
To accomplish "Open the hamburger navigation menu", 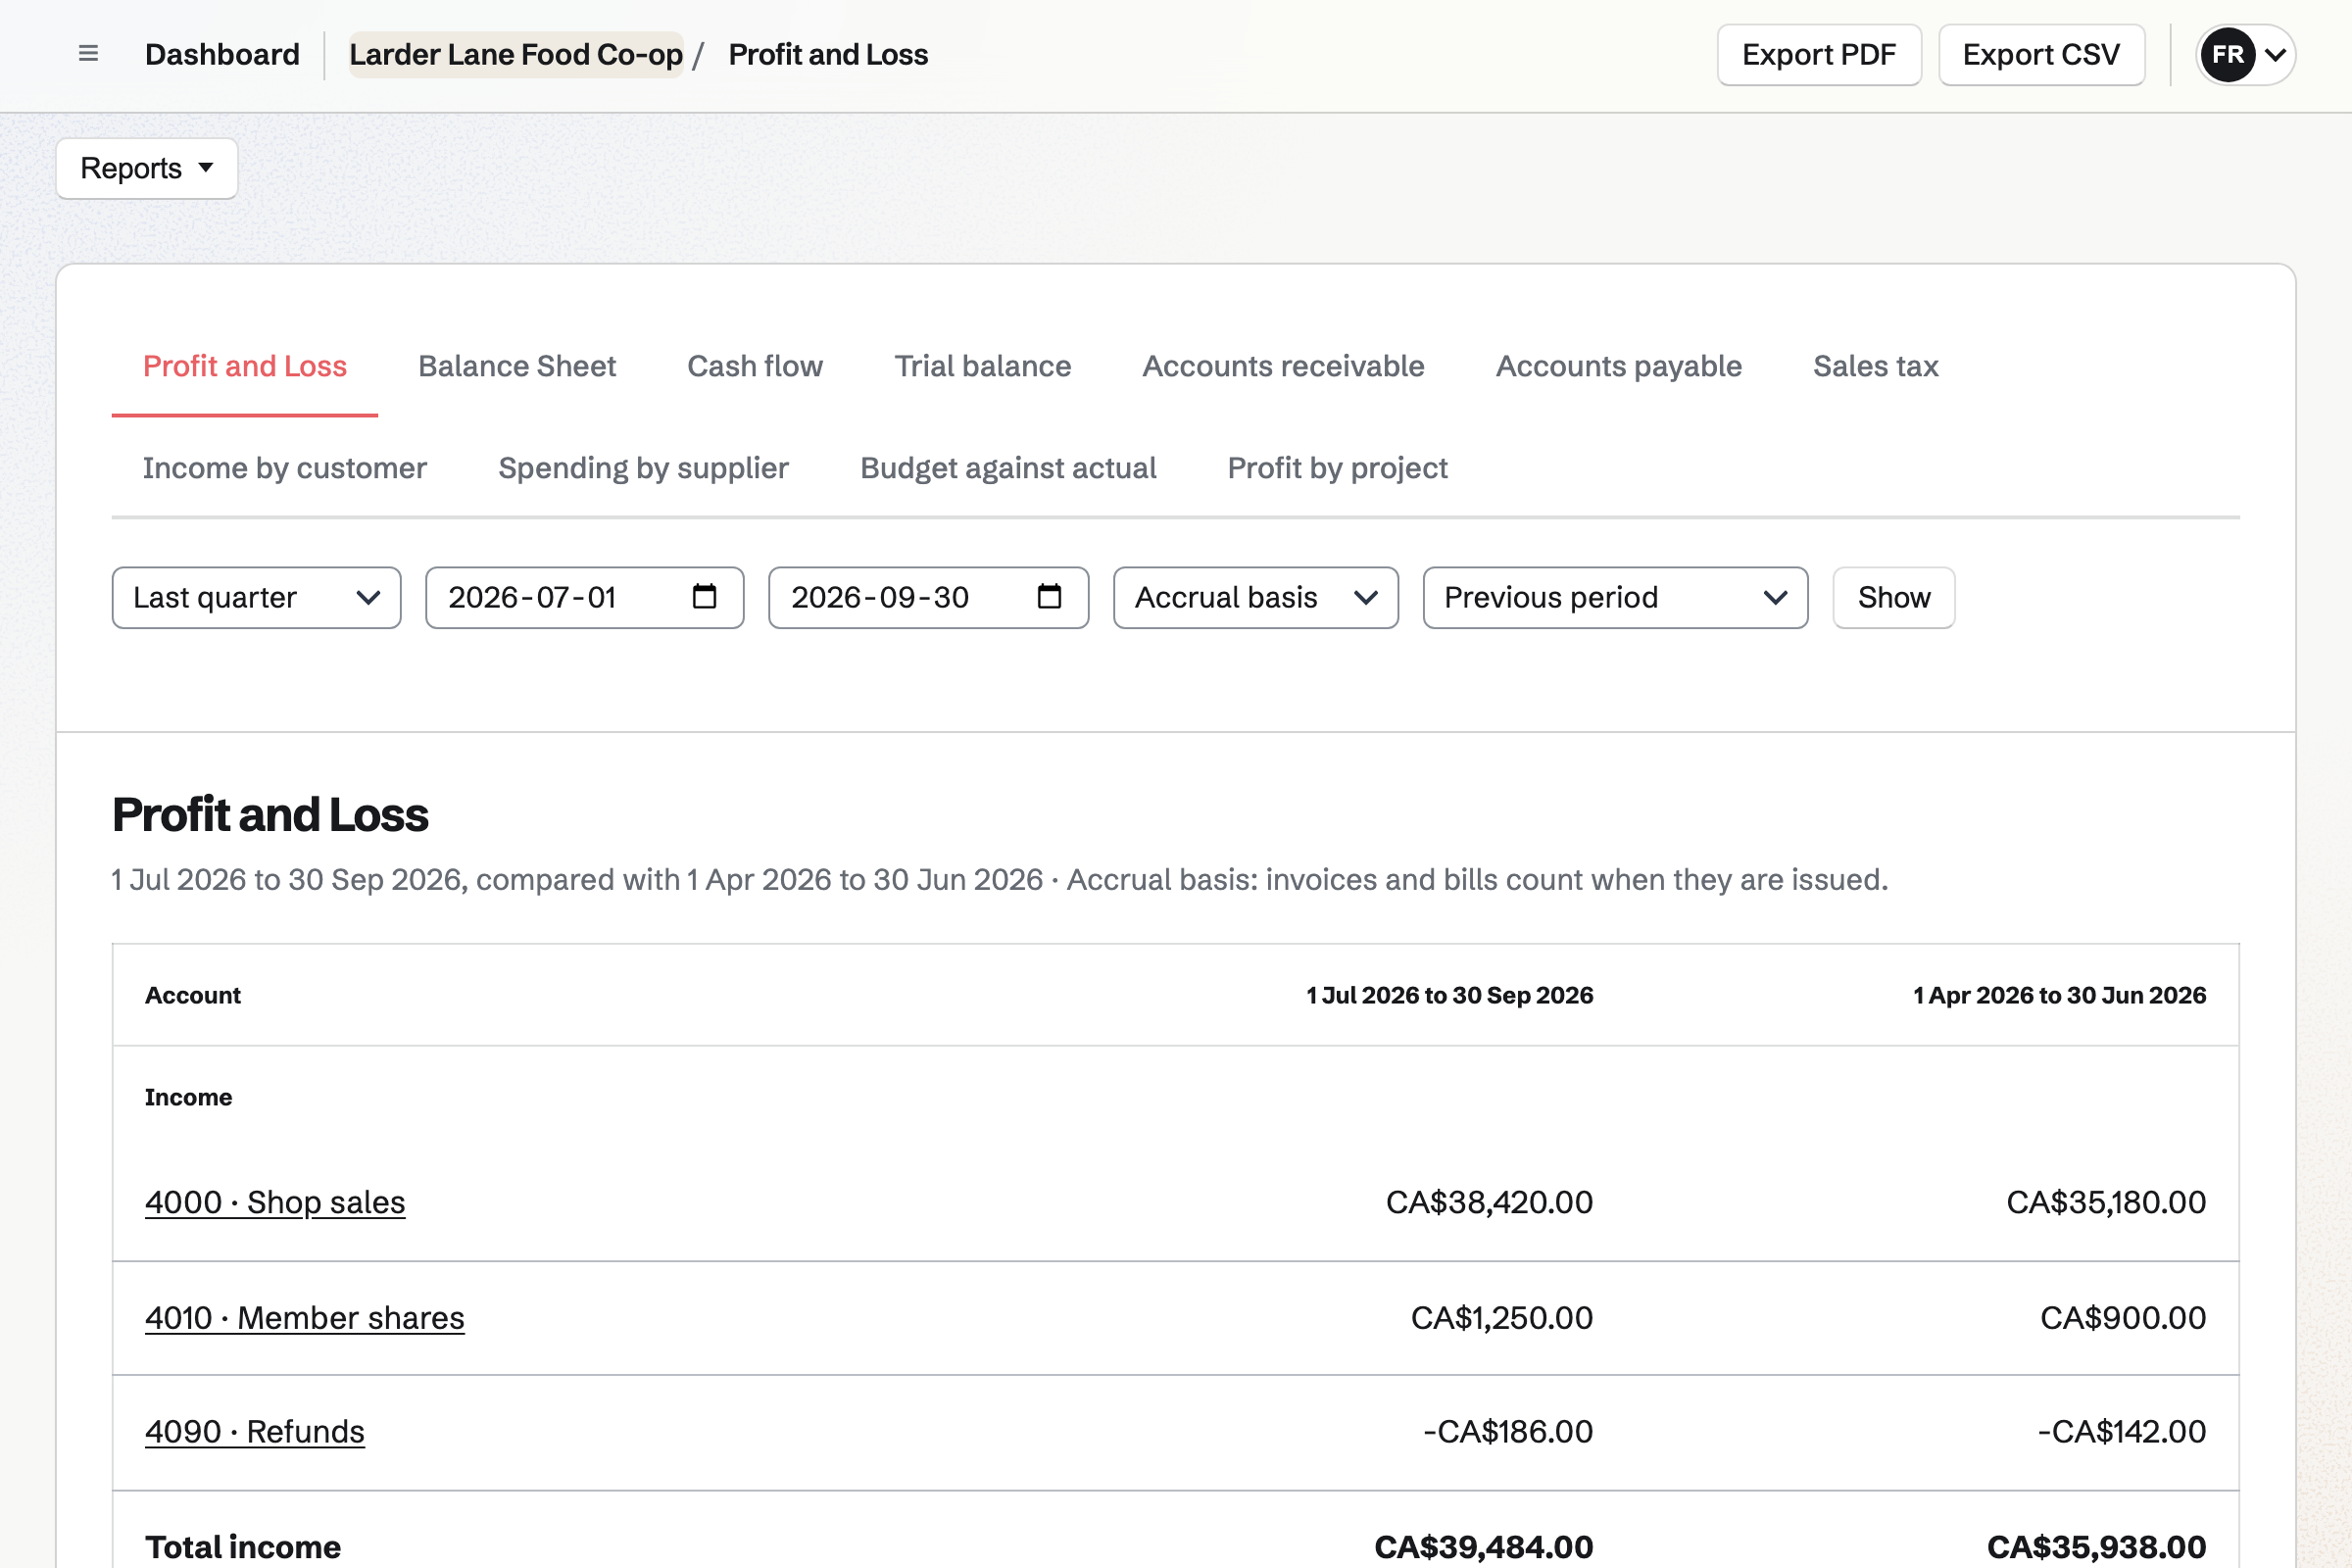I will [88, 54].
